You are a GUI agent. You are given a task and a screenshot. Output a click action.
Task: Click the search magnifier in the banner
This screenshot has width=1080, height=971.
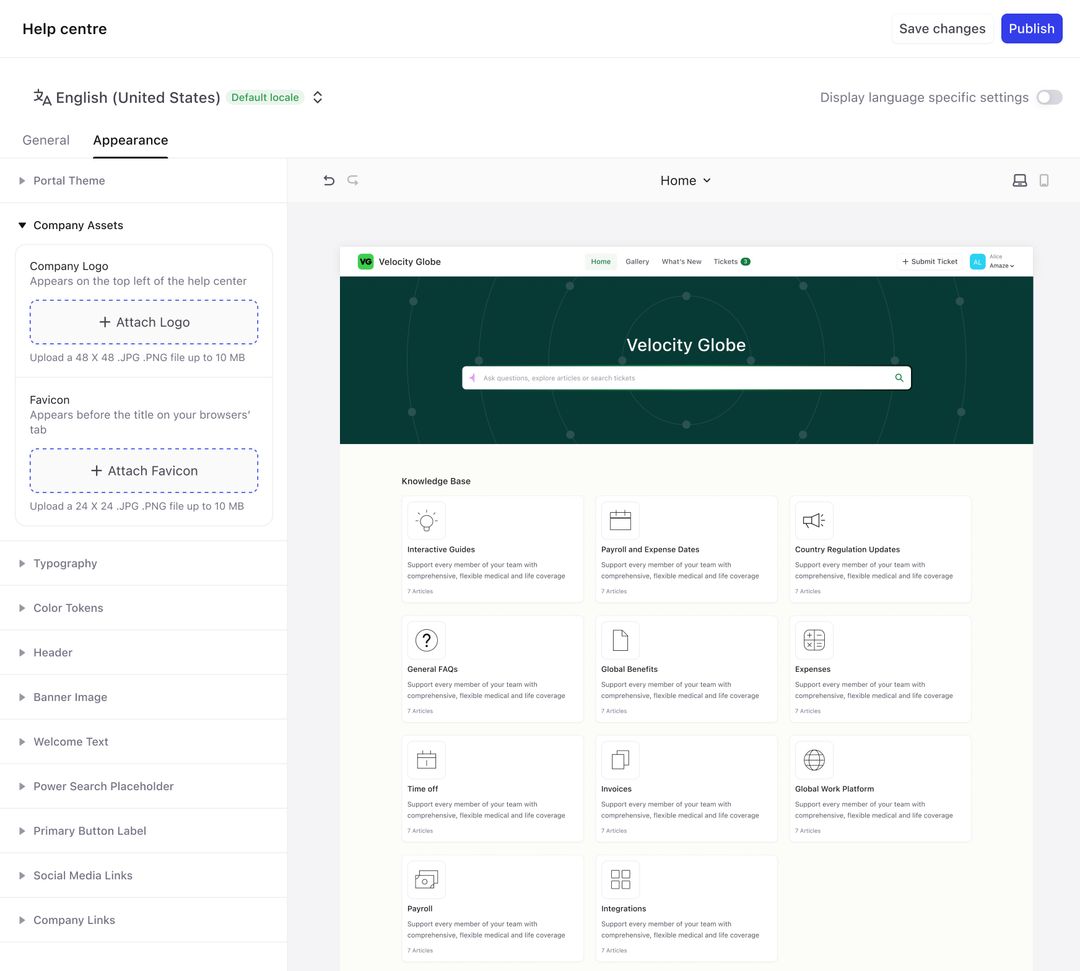[898, 378]
